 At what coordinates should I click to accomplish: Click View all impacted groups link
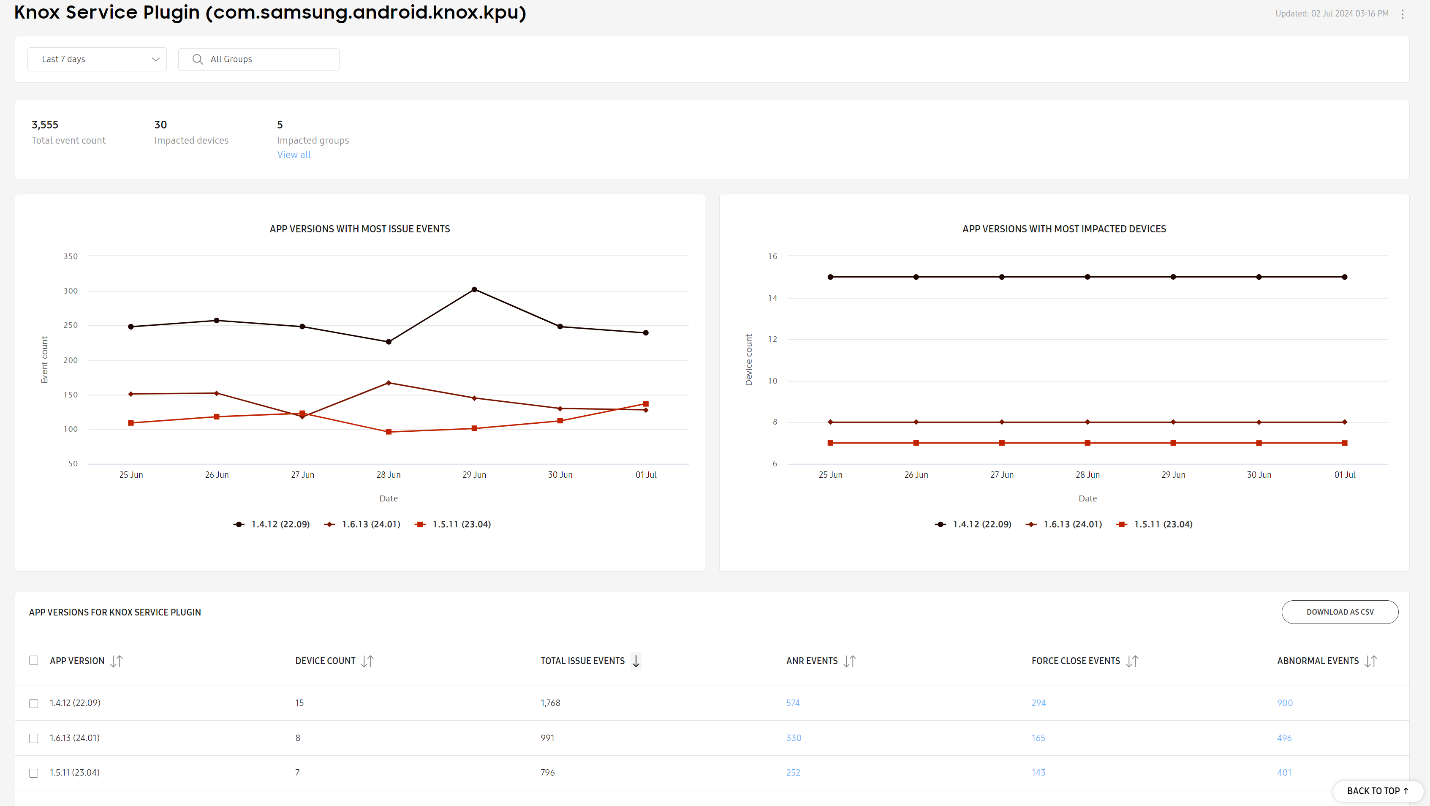point(294,155)
